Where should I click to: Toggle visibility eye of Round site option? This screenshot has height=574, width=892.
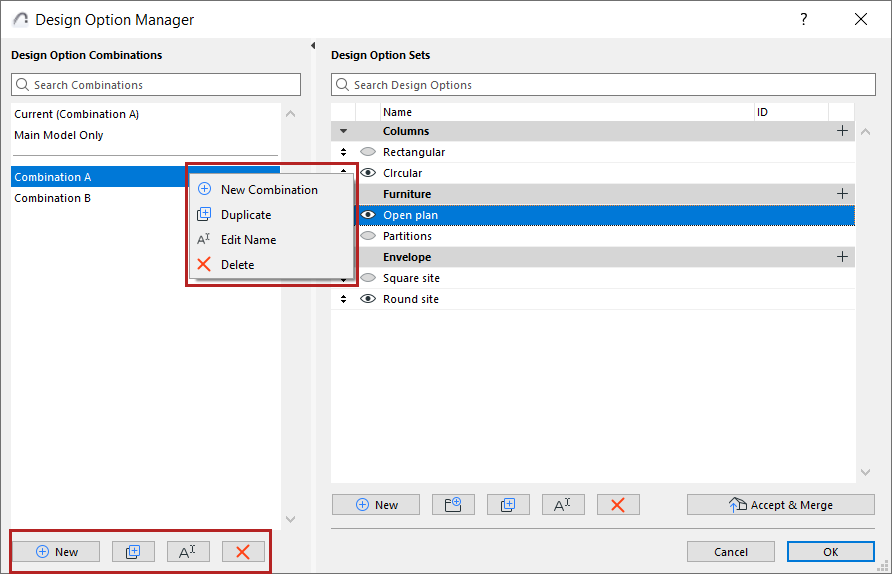click(368, 299)
